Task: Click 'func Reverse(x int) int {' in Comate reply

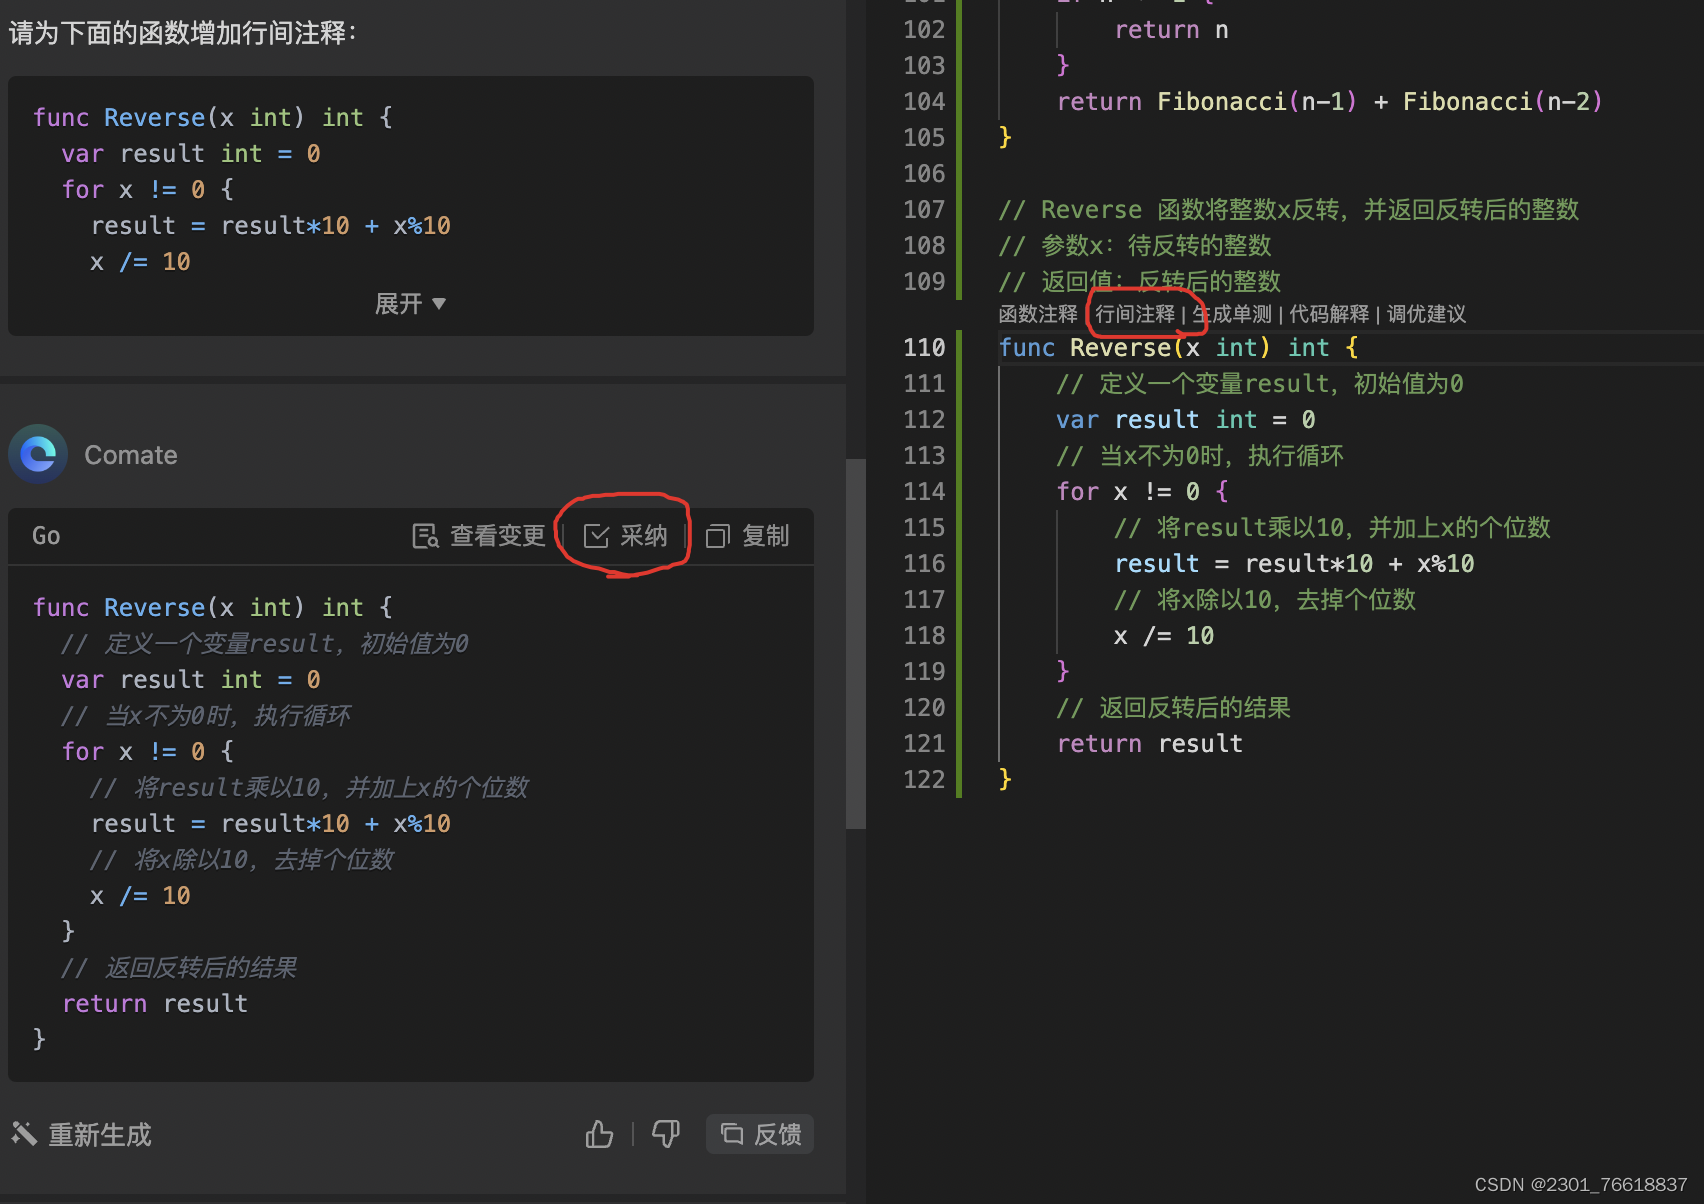Action: [x=213, y=608]
